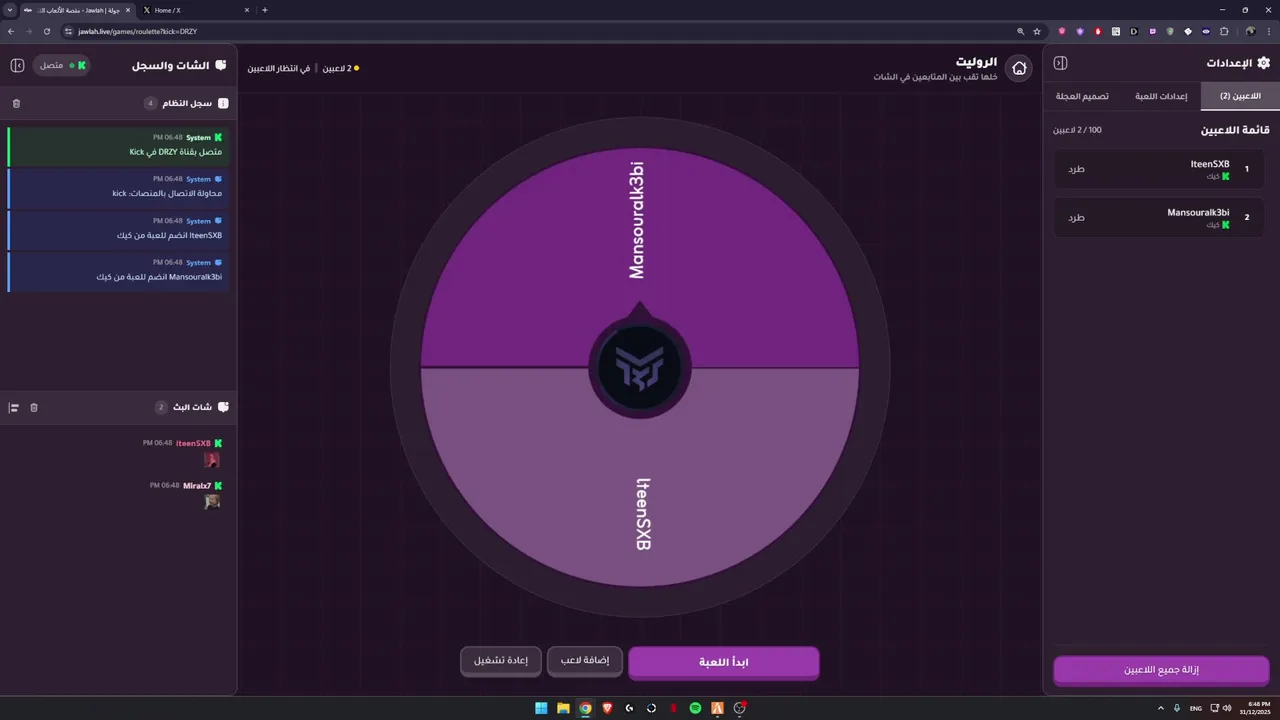
Task: Click the speaker volume icon in system tray
Action: point(1227,708)
